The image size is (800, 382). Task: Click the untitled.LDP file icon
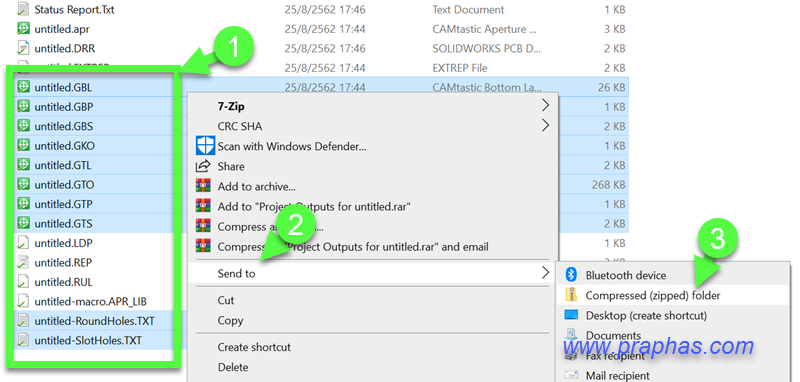[23, 242]
